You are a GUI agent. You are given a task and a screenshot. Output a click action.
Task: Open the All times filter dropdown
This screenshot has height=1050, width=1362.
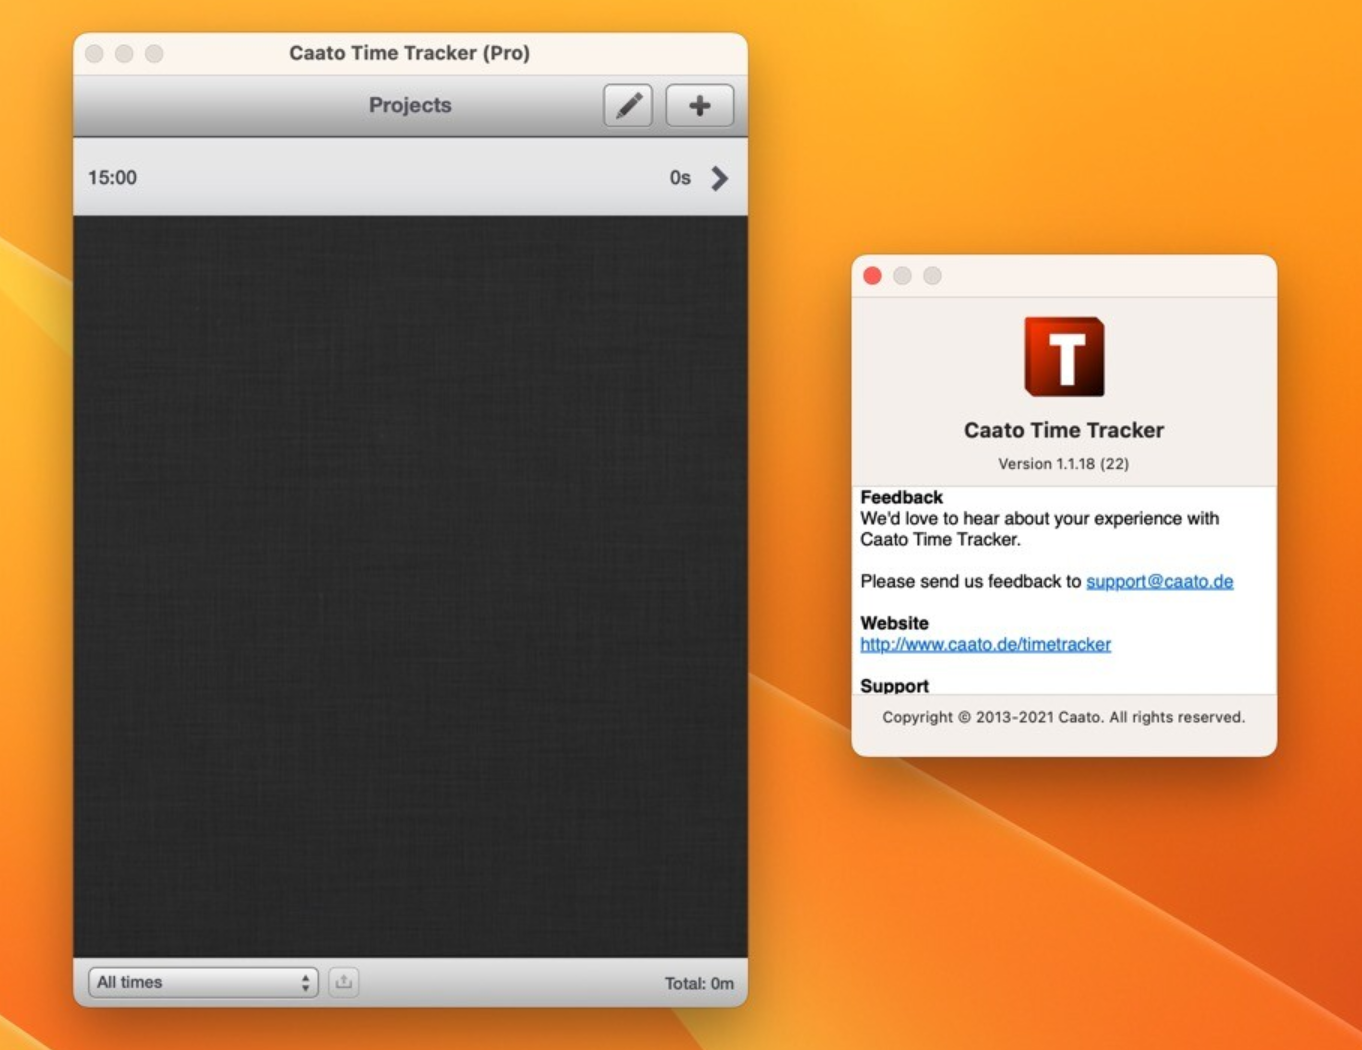tap(203, 982)
